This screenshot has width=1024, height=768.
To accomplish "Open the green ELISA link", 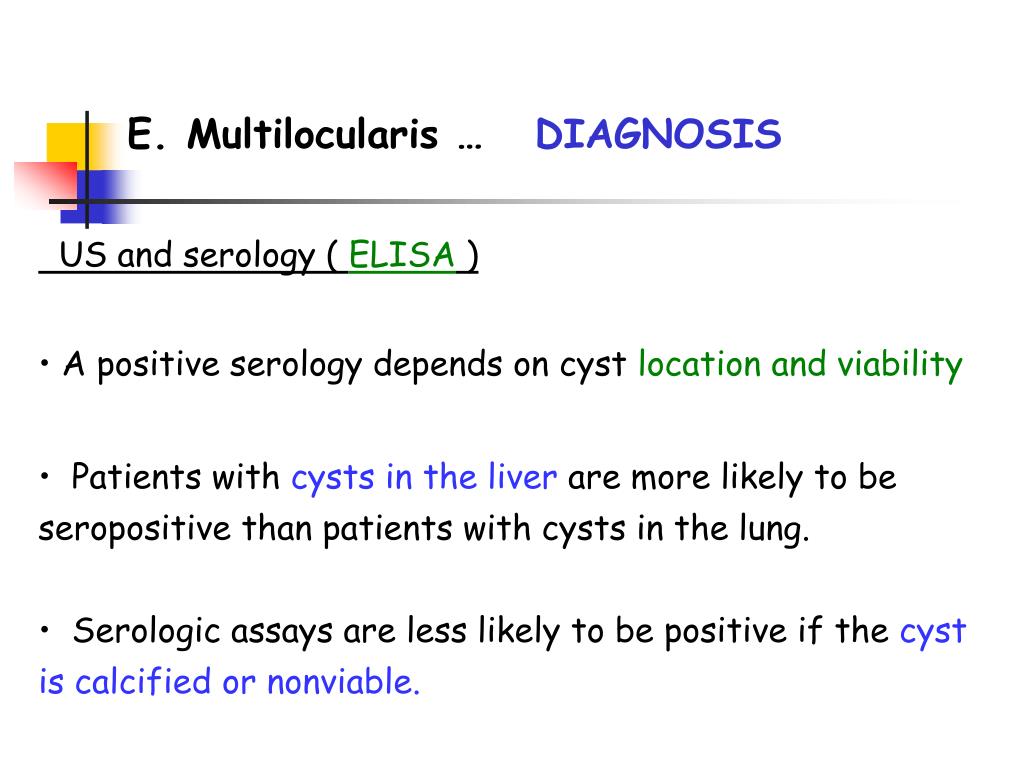I will pos(402,255).
